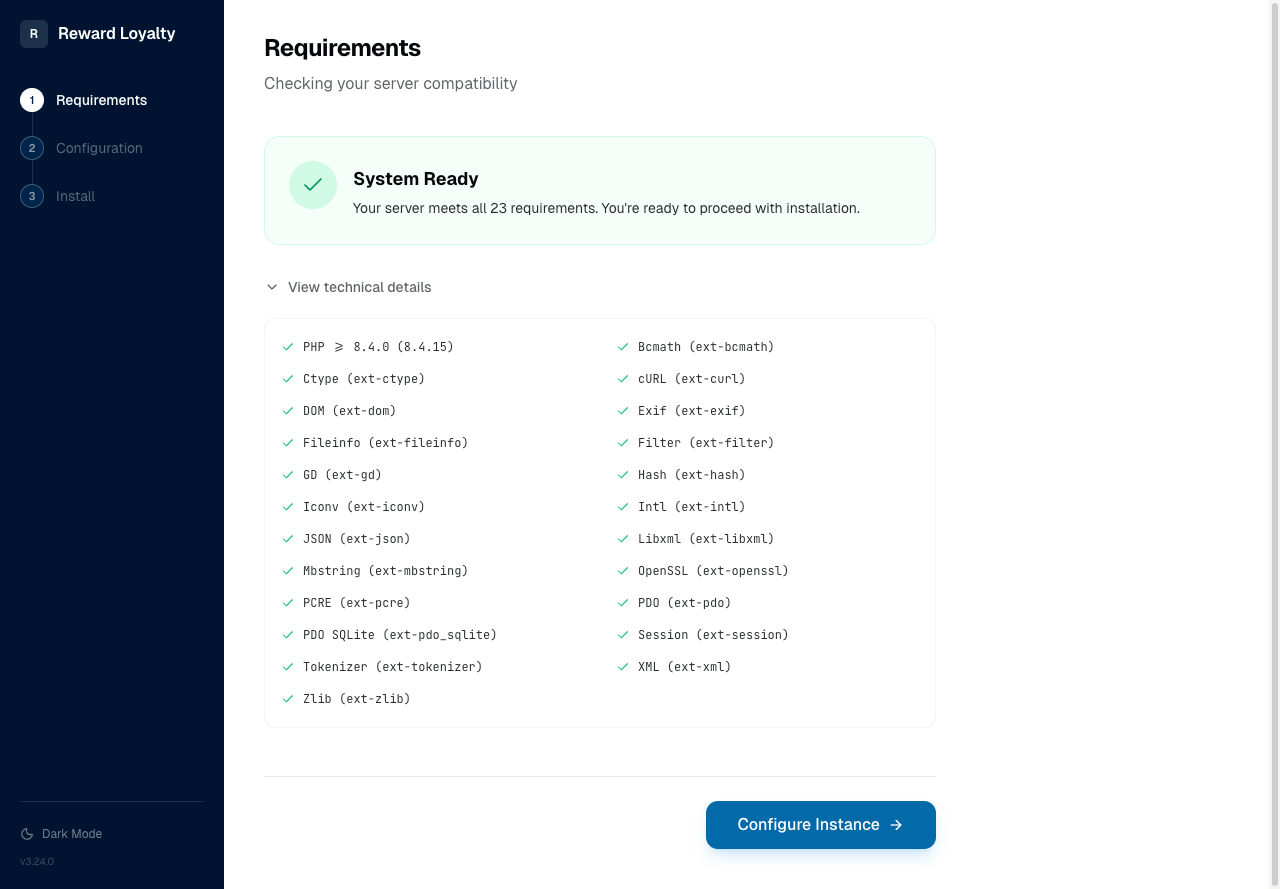Select the Install step

click(75, 196)
